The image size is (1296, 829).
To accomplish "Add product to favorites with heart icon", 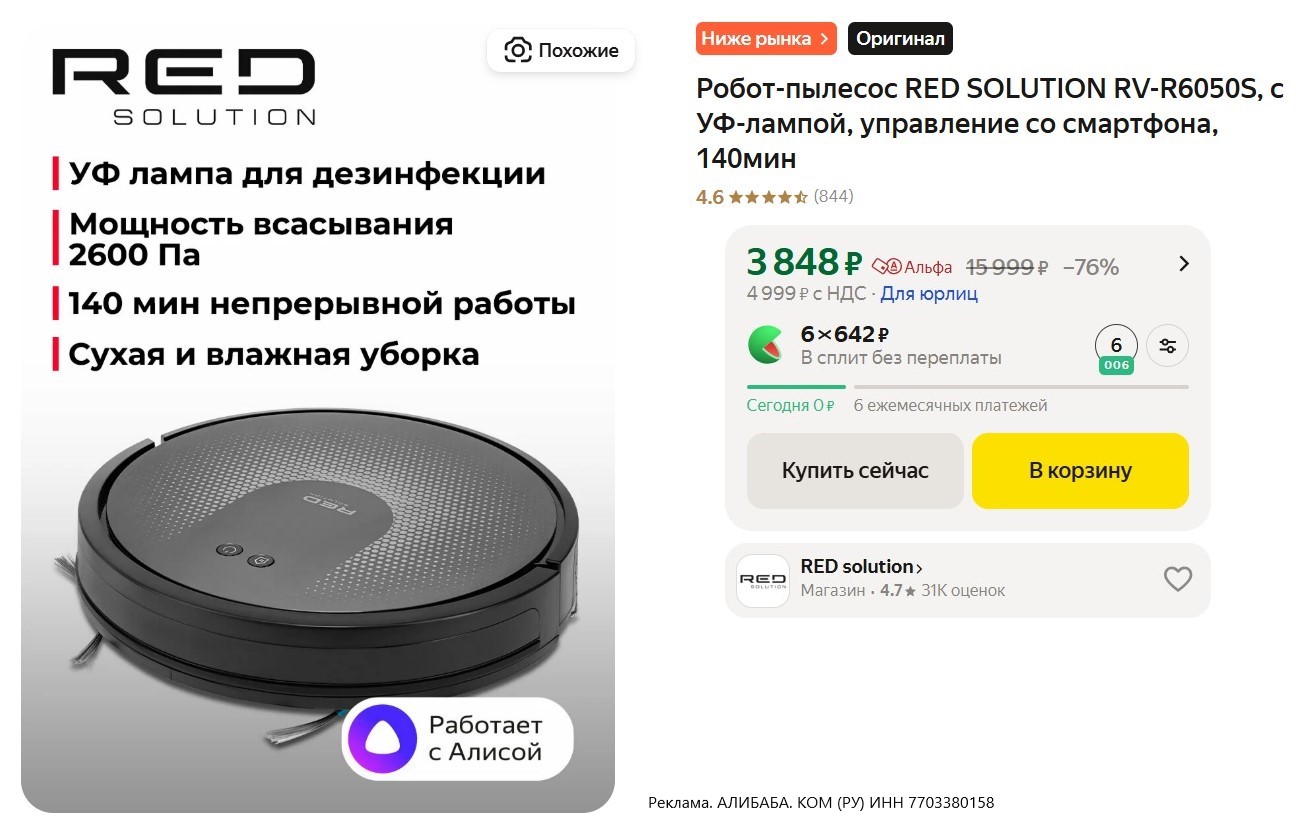I will [x=1178, y=579].
